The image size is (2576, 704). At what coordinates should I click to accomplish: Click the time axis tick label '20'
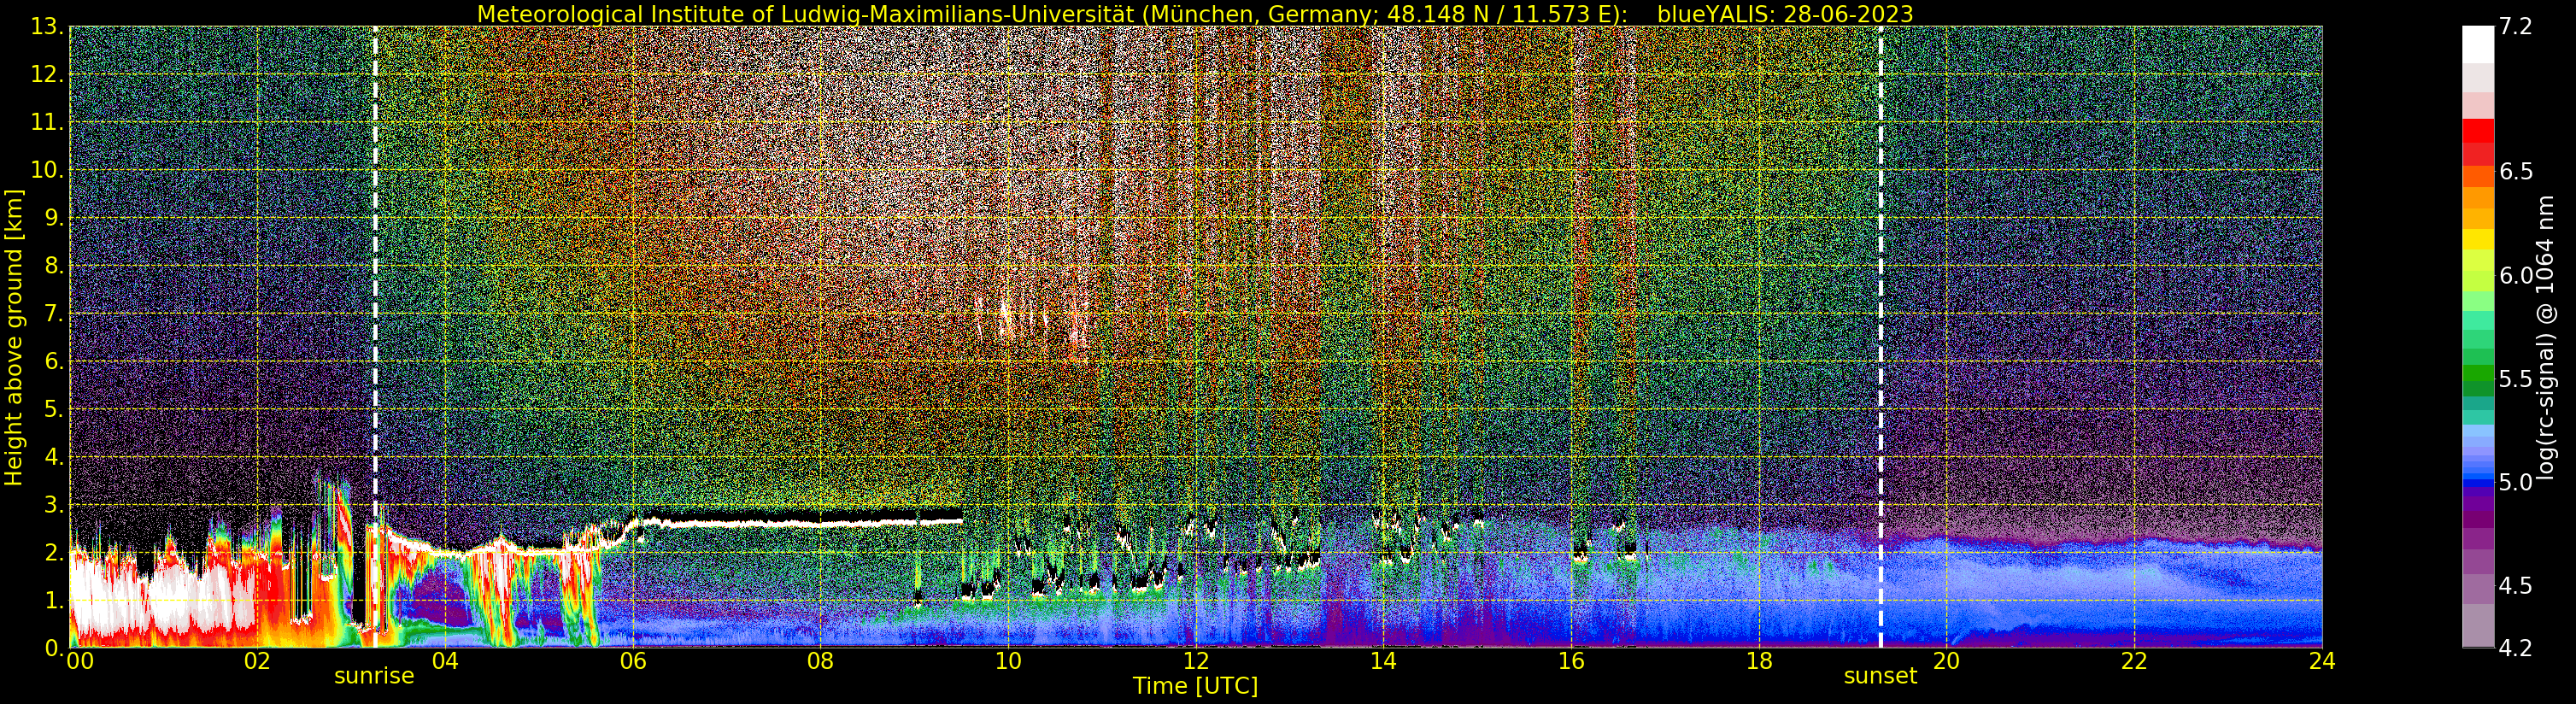(x=1946, y=661)
